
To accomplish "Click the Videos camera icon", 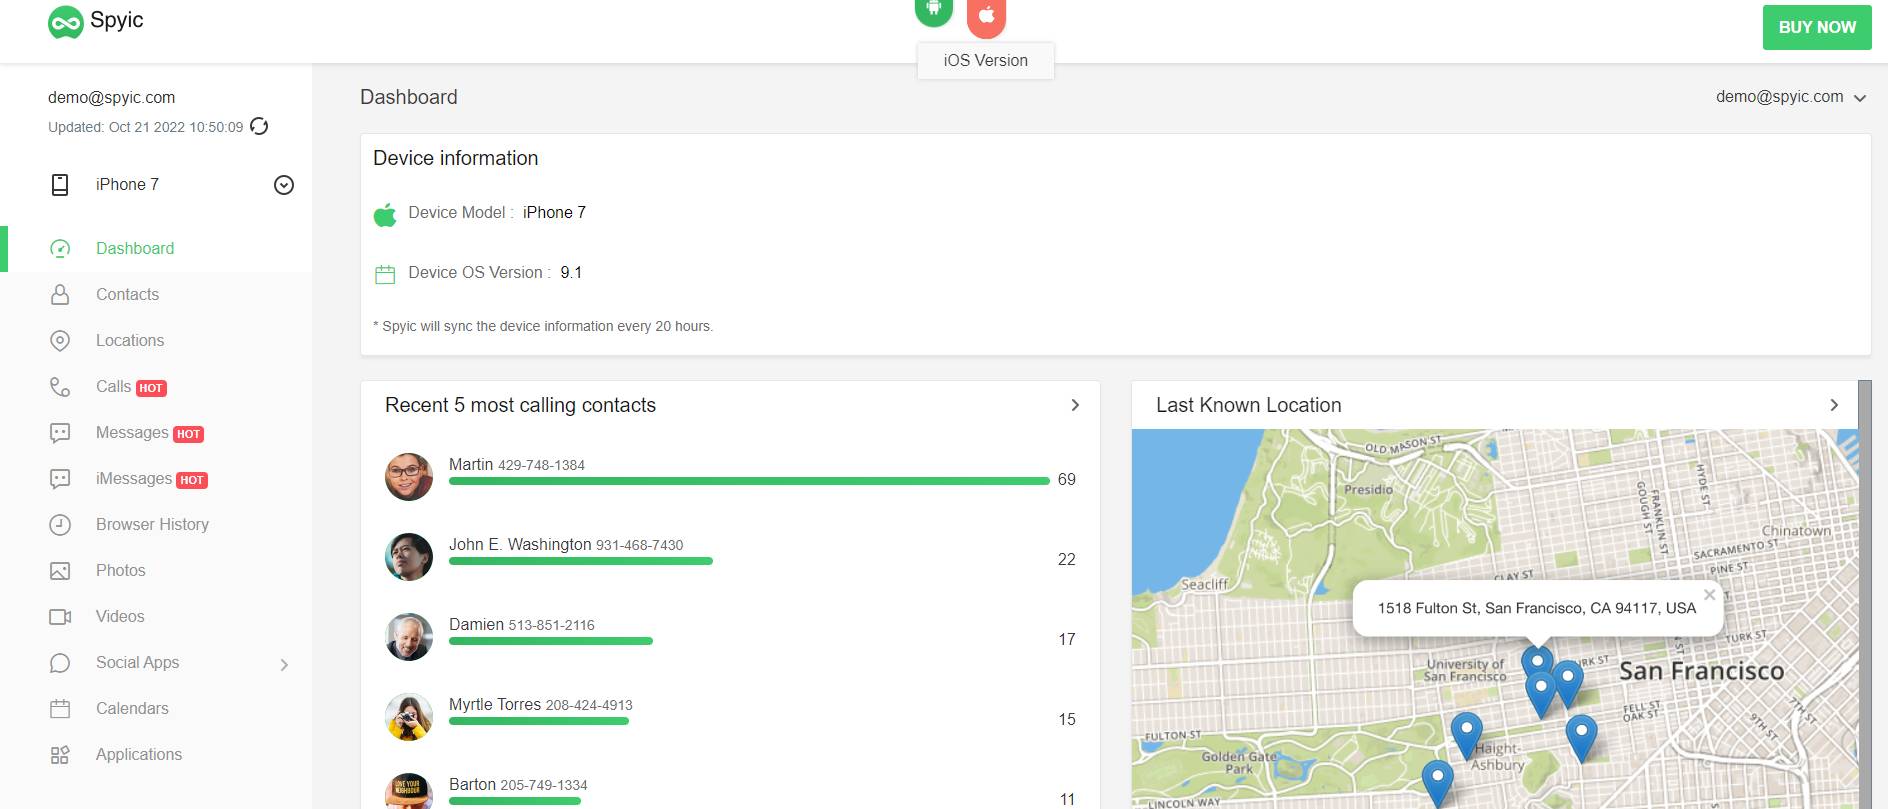I will [x=60, y=617].
